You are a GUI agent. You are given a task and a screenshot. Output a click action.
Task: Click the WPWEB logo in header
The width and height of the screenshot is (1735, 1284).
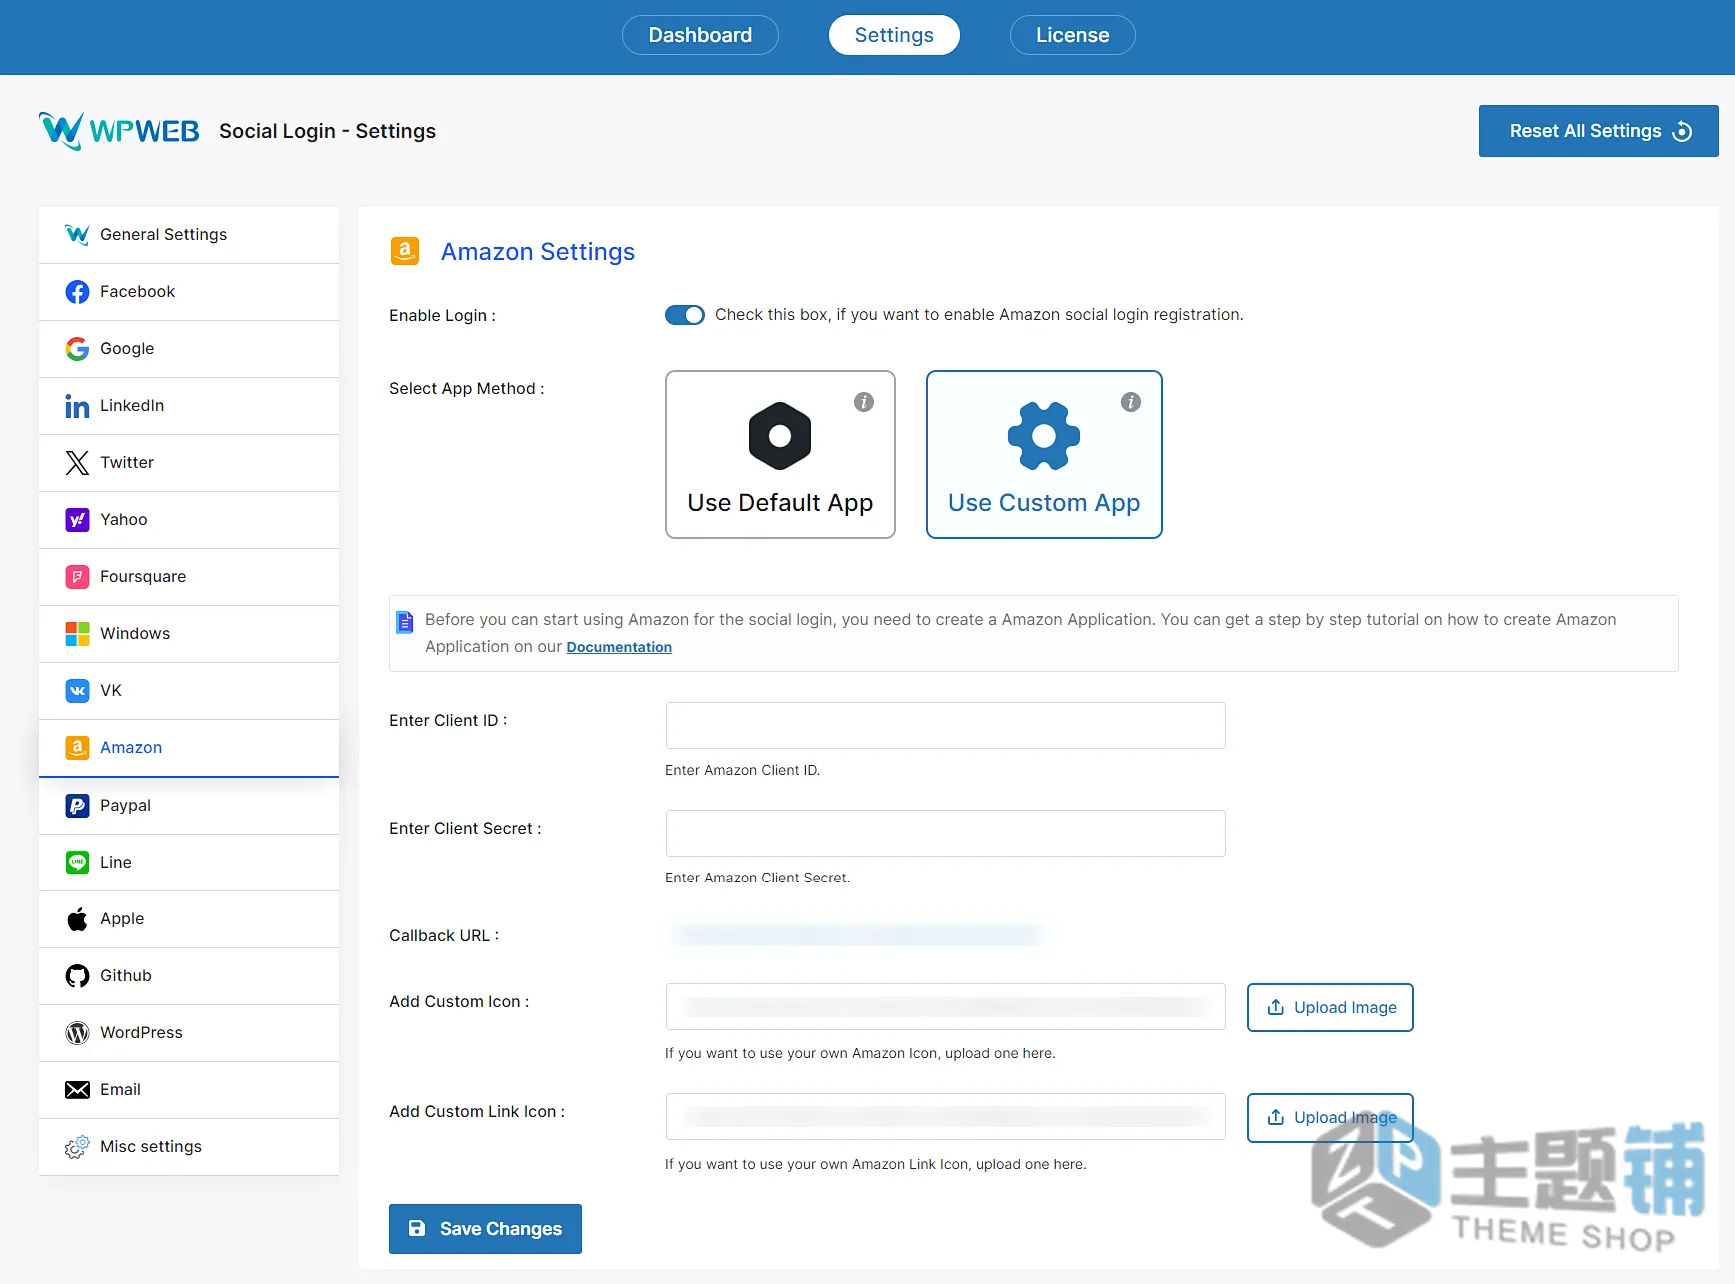click(x=119, y=130)
